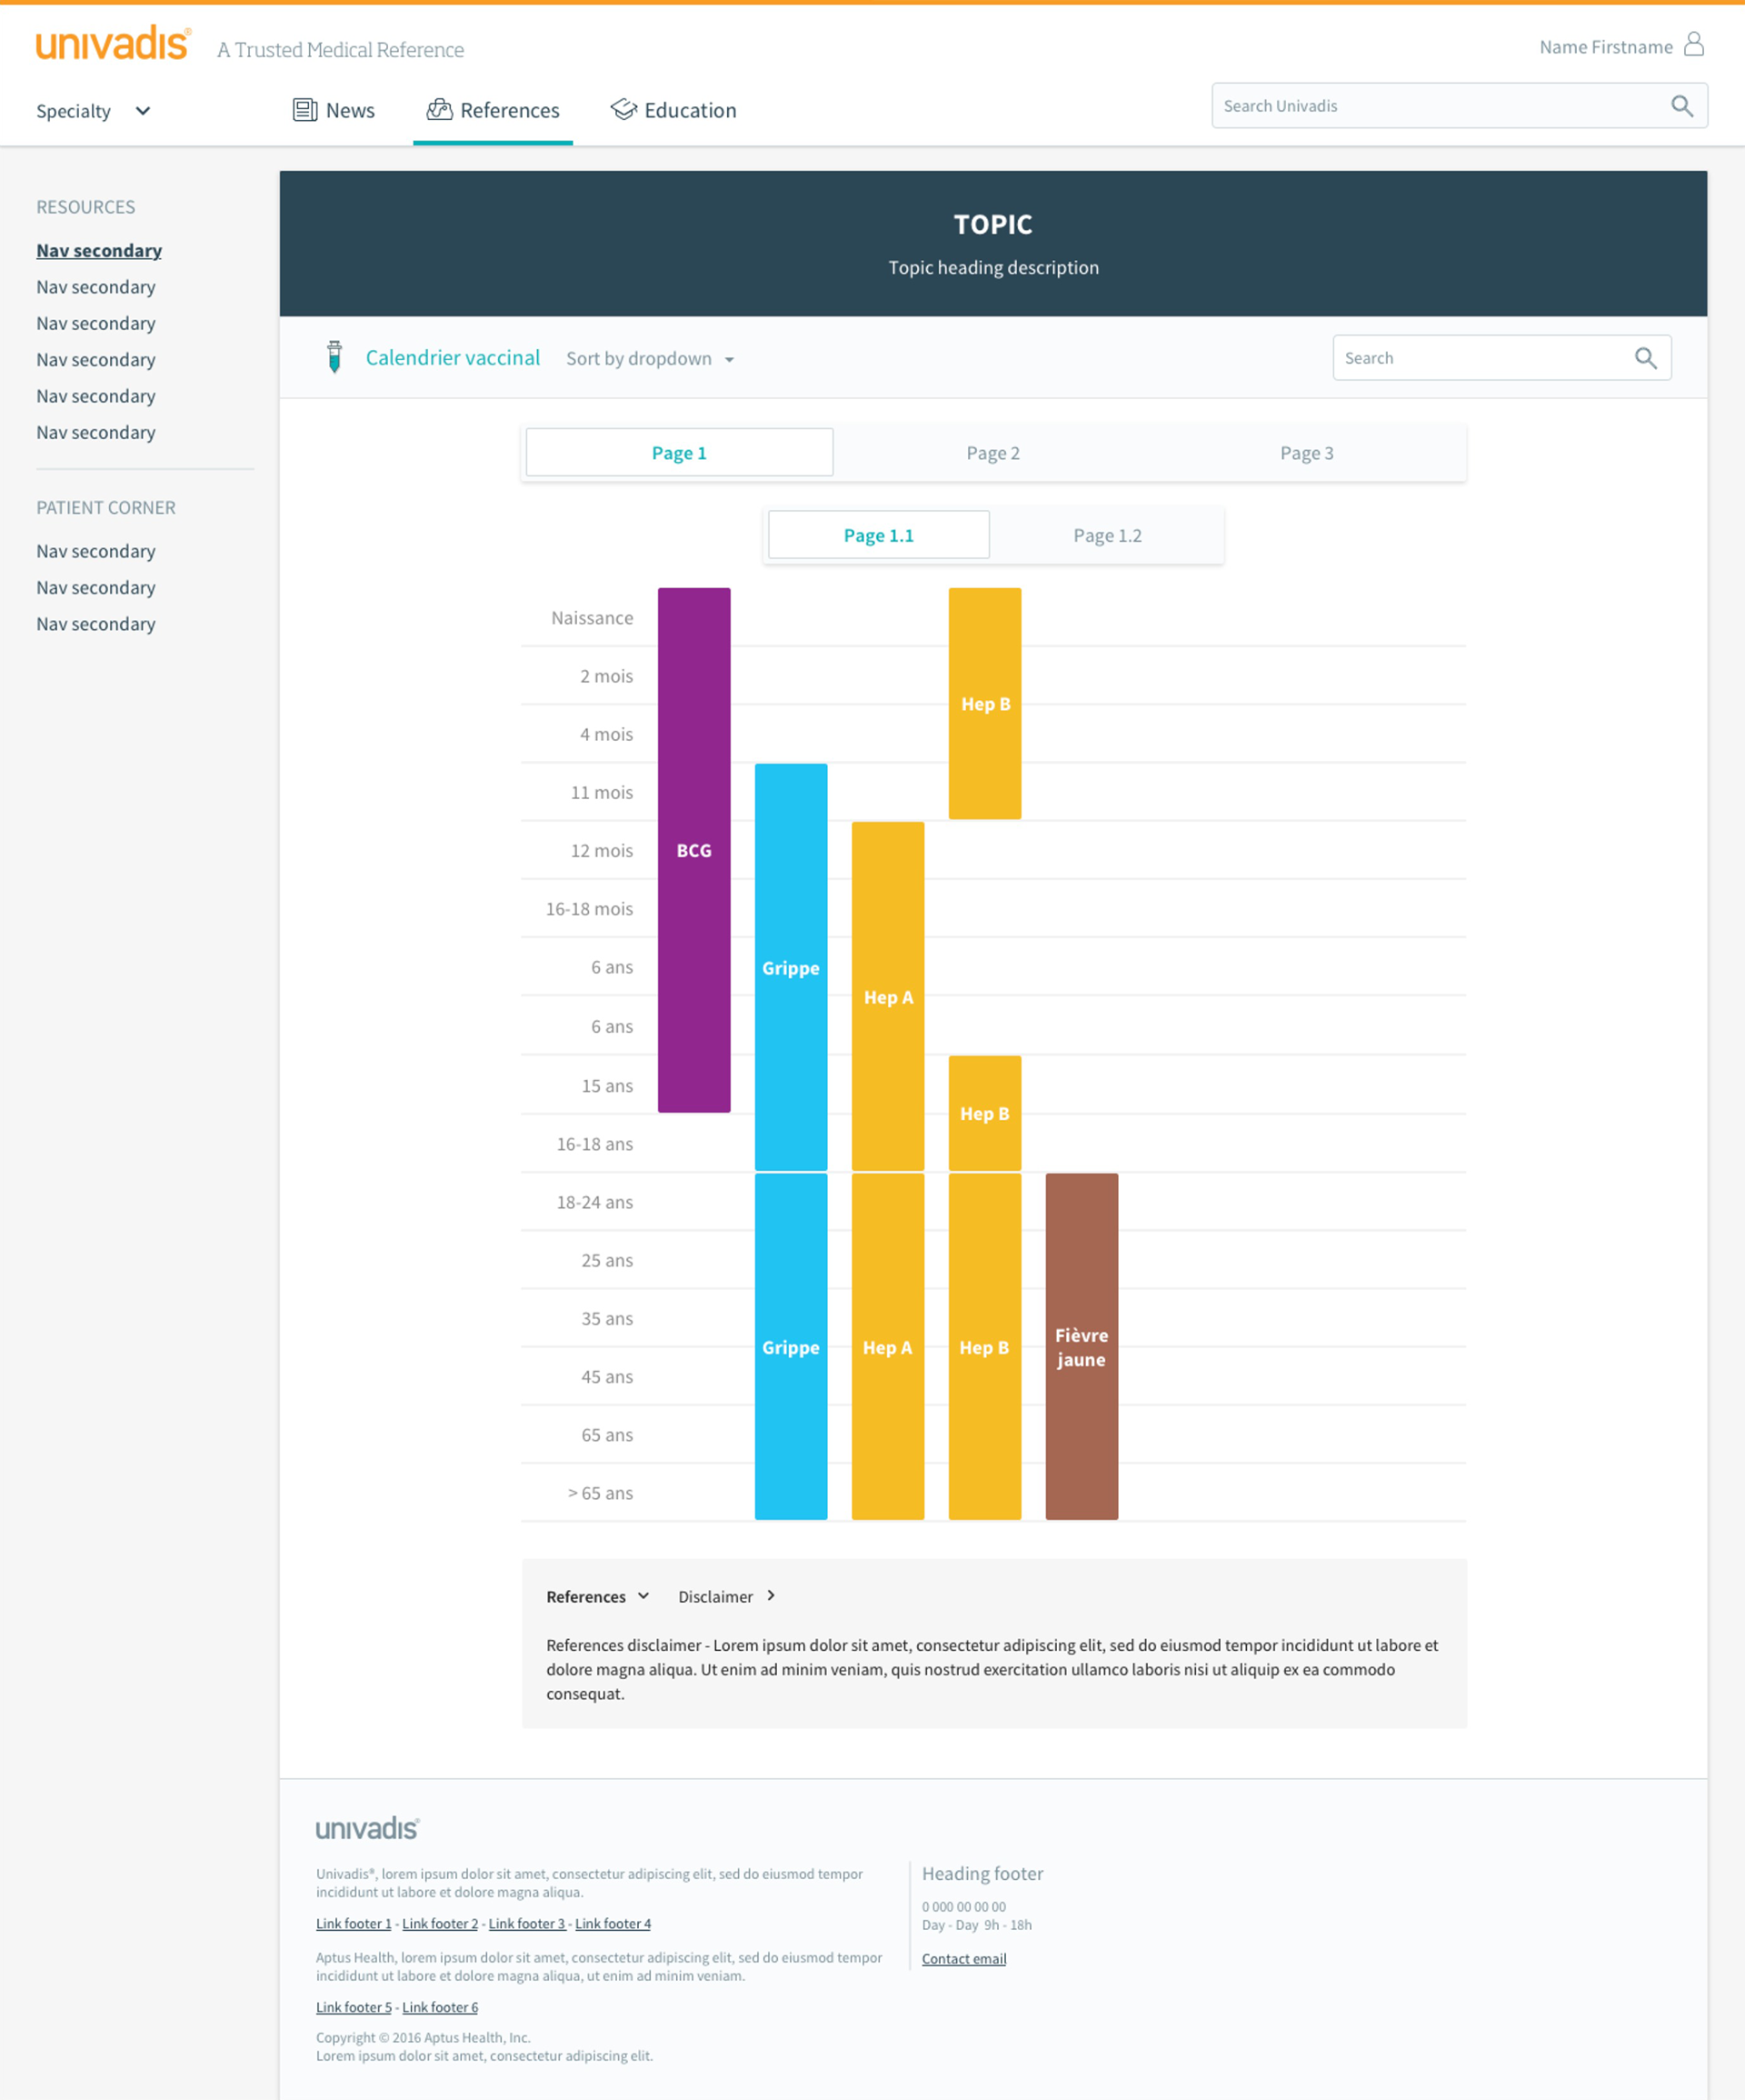Screen dimensions: 1745x2100
Task: Click the user profile icon
Action: pos(1693,44)
